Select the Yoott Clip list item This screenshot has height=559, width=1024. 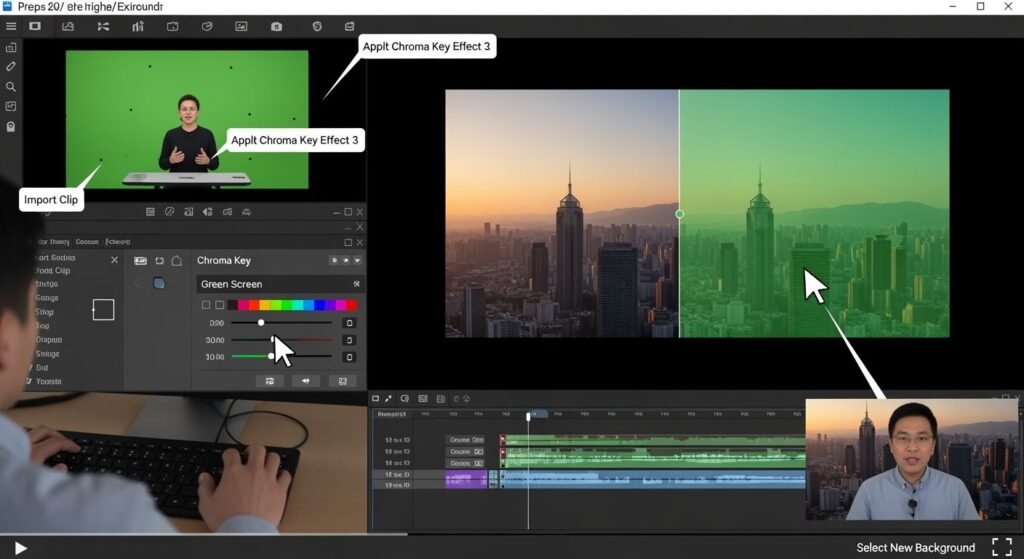[x=53, y=270]
